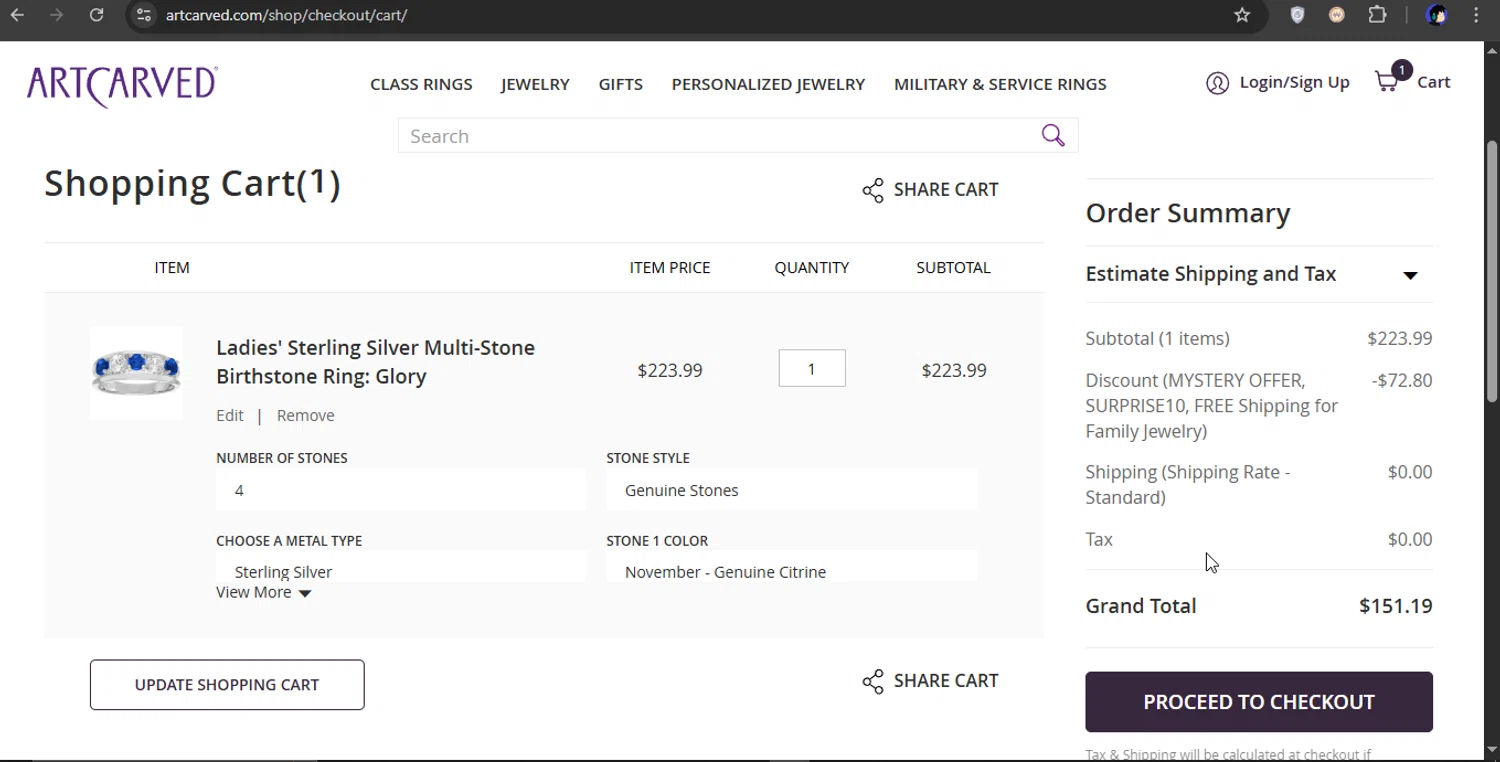Click UPDATE SHOPPING CART button
The image size is (1500, 762).
pyautogui.click(x=227, y=685)
